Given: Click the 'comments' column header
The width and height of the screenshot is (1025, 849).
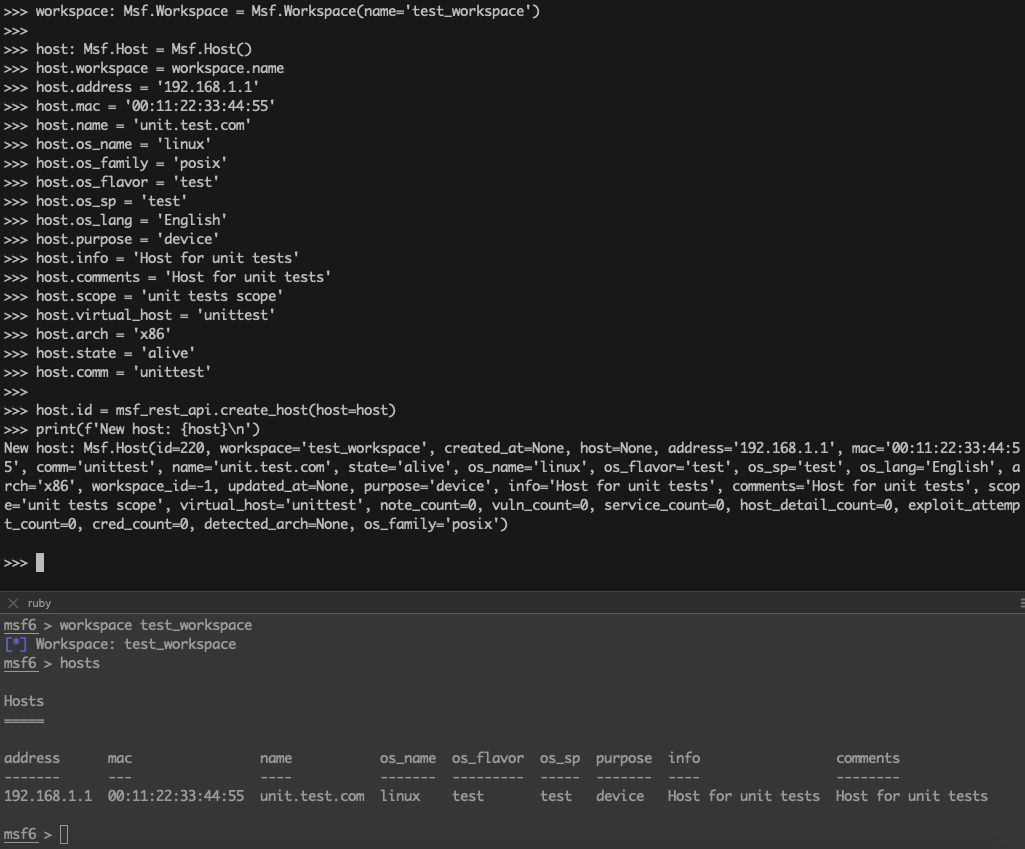Looking at the screenshot, I should (868, 757).
